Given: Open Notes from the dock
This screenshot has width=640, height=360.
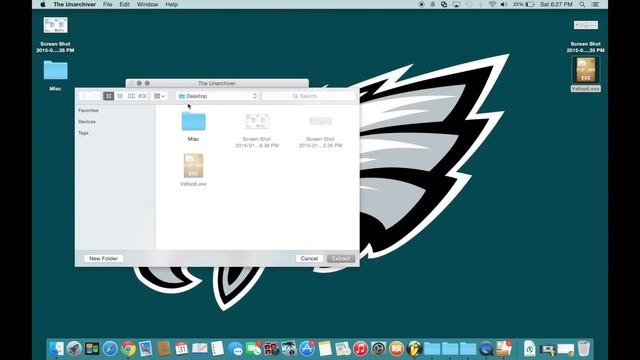Looking at the screenshot, I should (325, 349).
